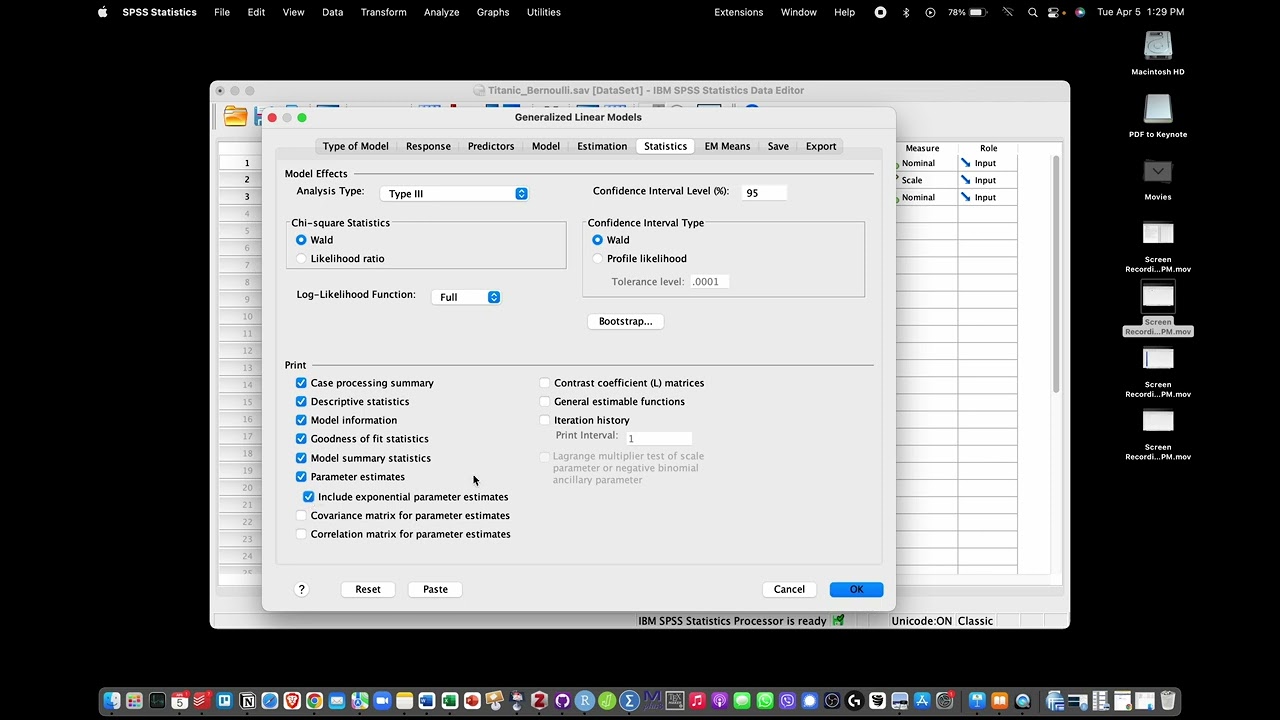
Task: Toggle the Model information checkbox
Action: point(301,420)
